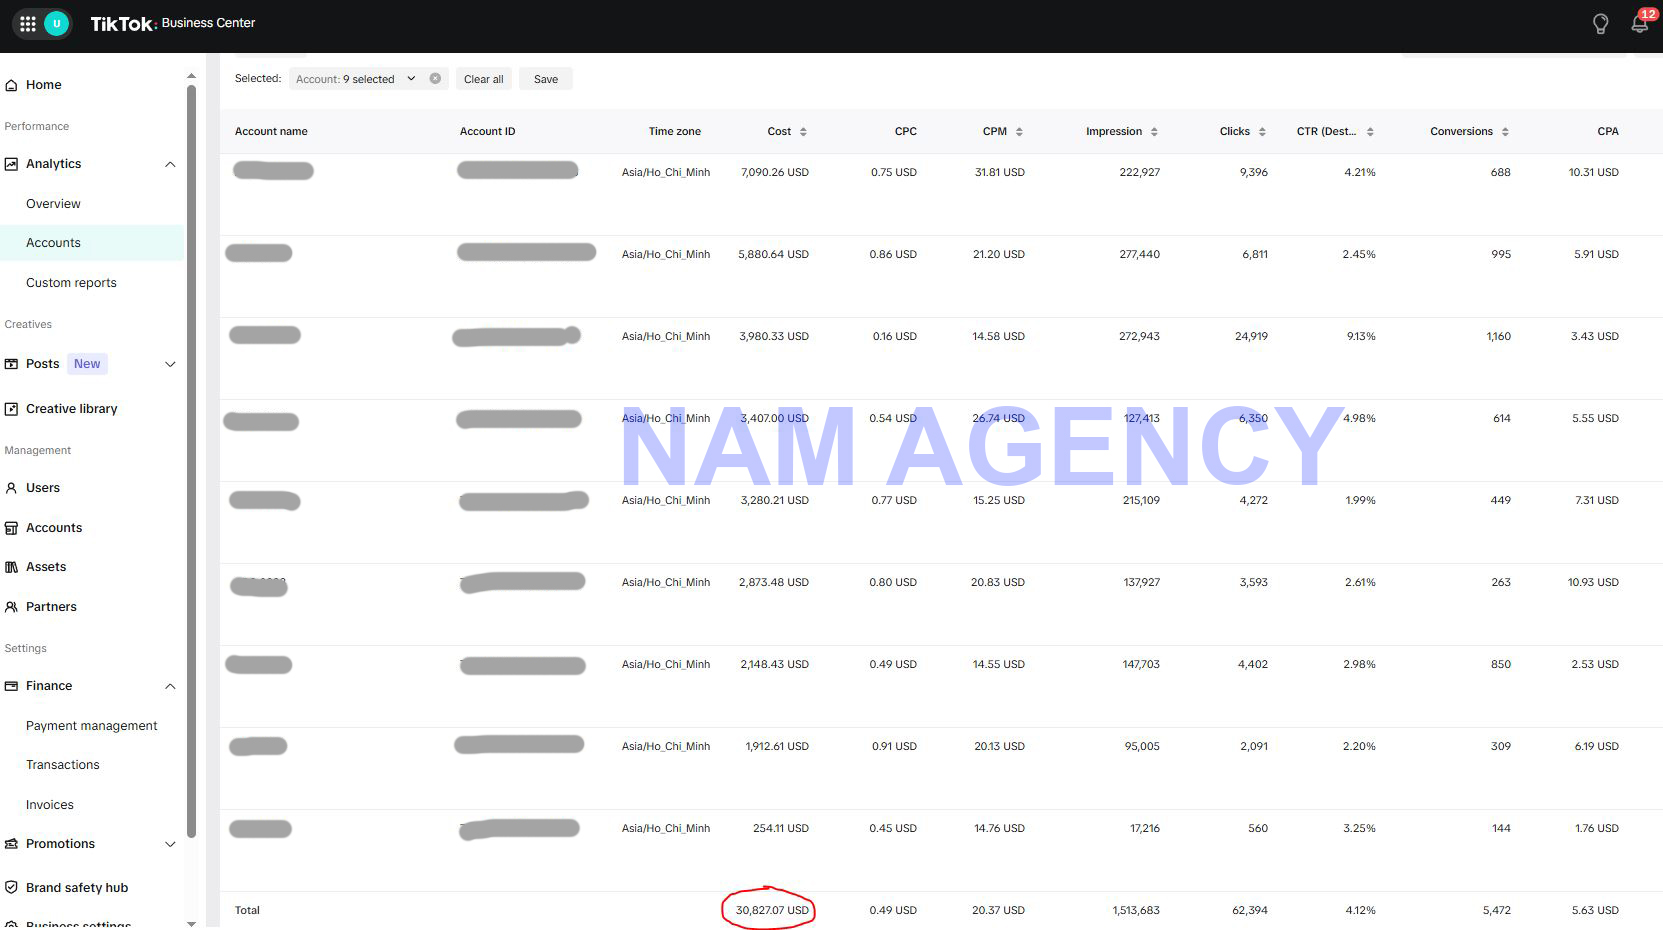
Task: Sort by Clicks column arrows
Action: pyautogui.click(x=1262, y=132)
